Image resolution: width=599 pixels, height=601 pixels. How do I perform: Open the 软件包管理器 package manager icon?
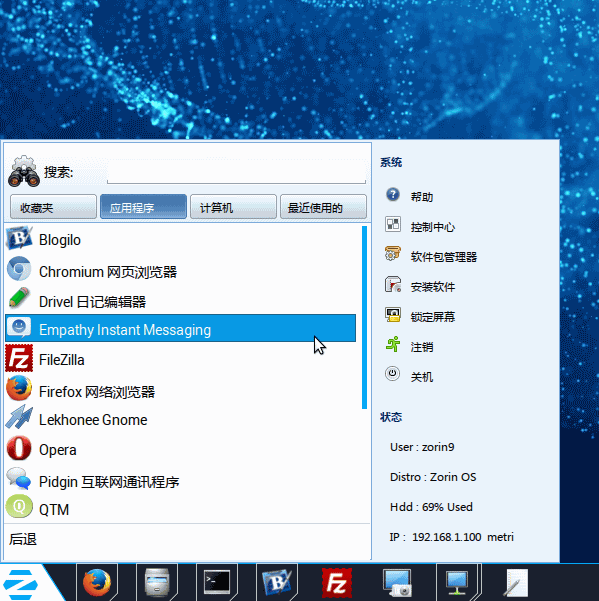click(x=393, y=254)
